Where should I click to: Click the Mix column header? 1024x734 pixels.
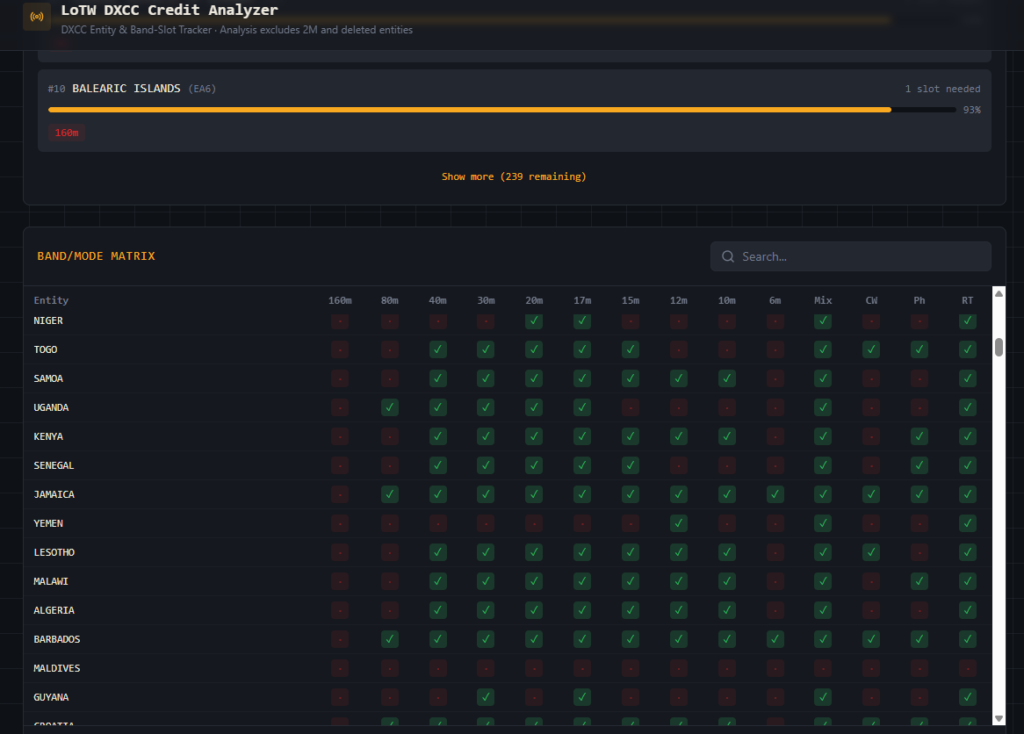tap(823, 300)
